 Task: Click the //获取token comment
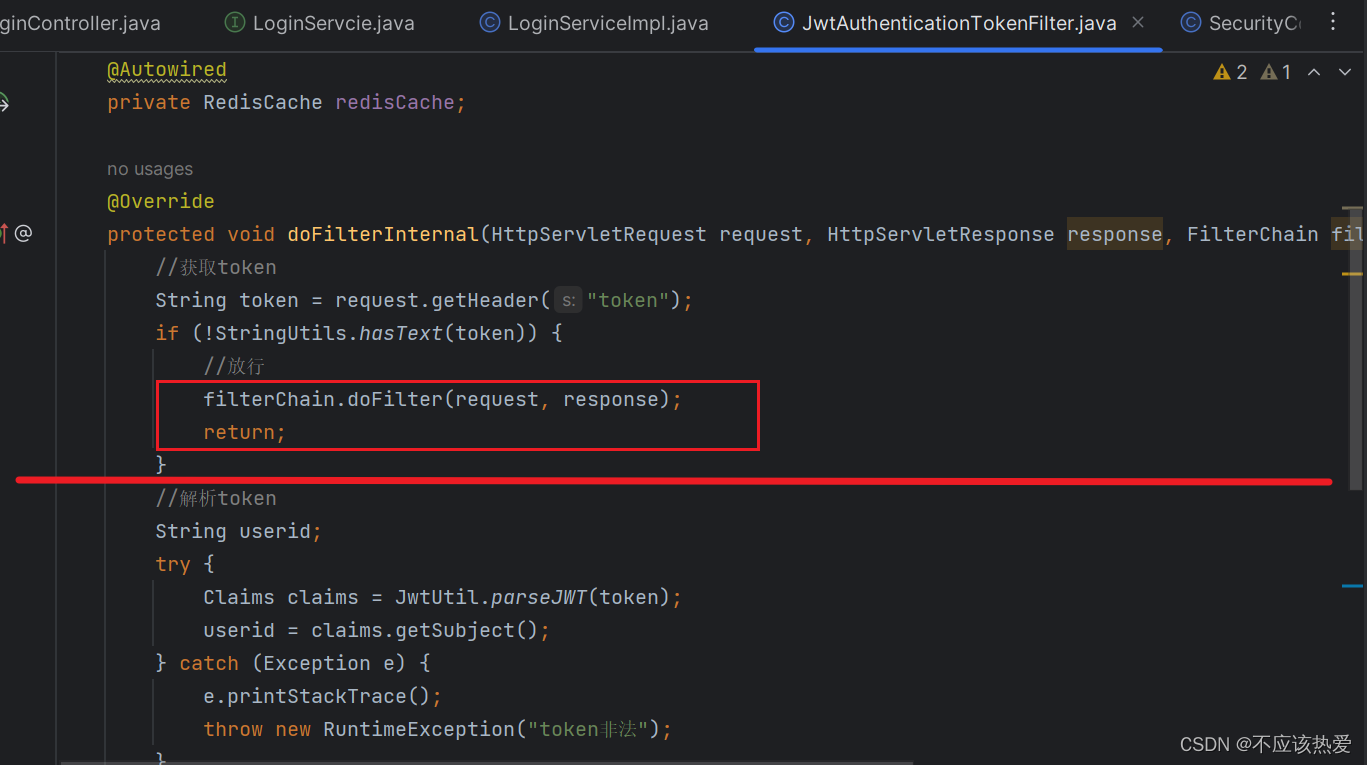click(216, 267)
